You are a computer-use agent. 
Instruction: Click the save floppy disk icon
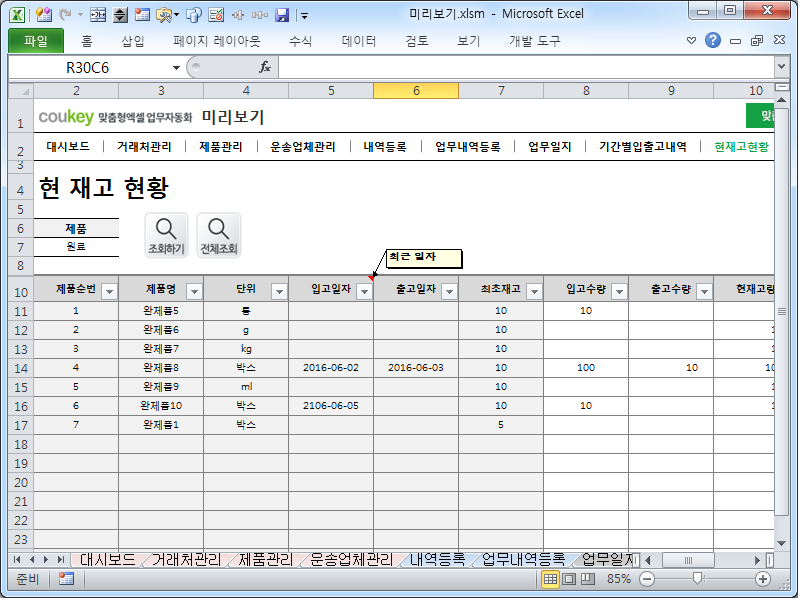tap(282, 15)
